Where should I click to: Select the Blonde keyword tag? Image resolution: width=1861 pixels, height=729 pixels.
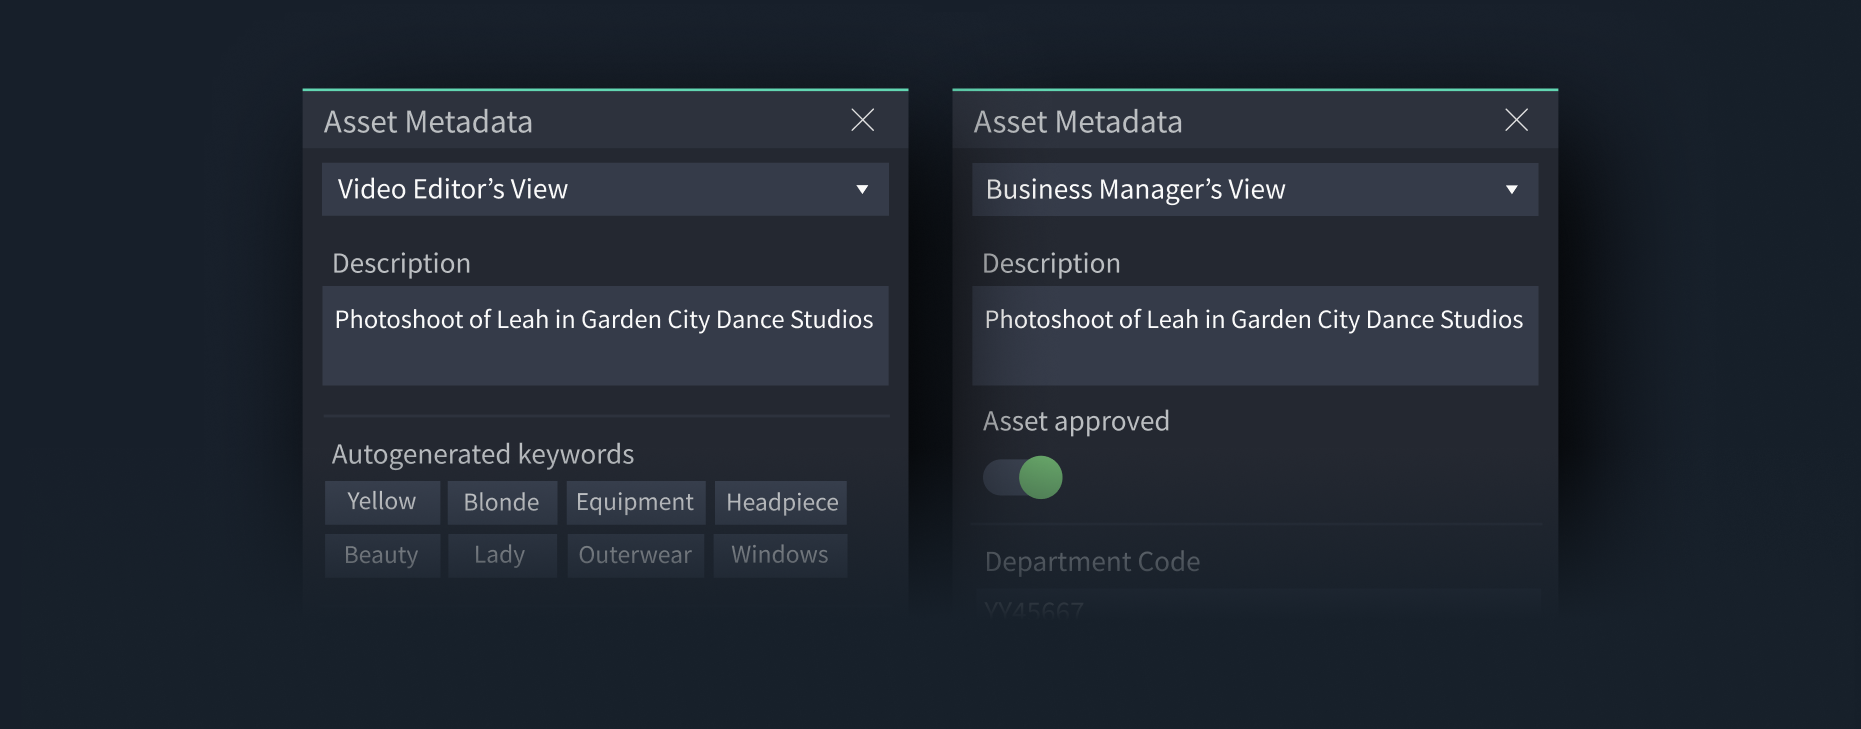501,502
